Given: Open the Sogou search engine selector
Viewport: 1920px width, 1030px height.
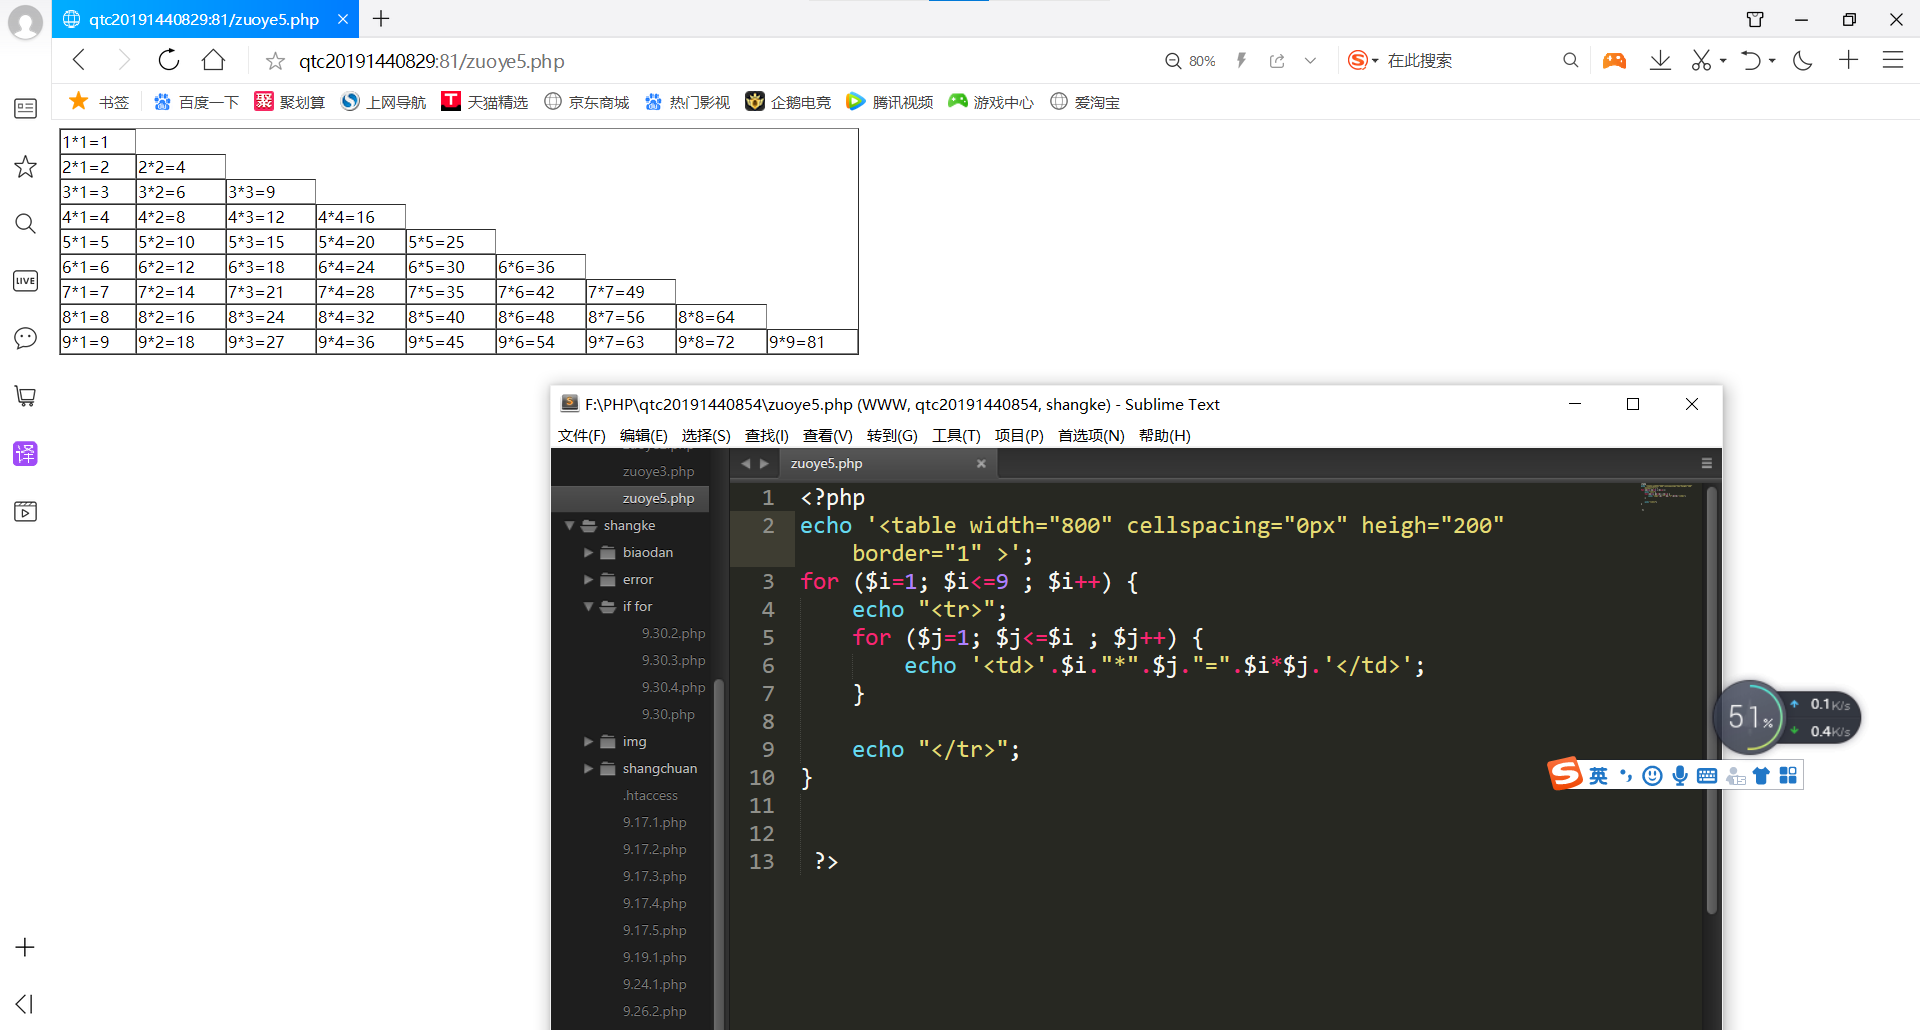Looking at the screenshot, I should (x=1362, y=60).
